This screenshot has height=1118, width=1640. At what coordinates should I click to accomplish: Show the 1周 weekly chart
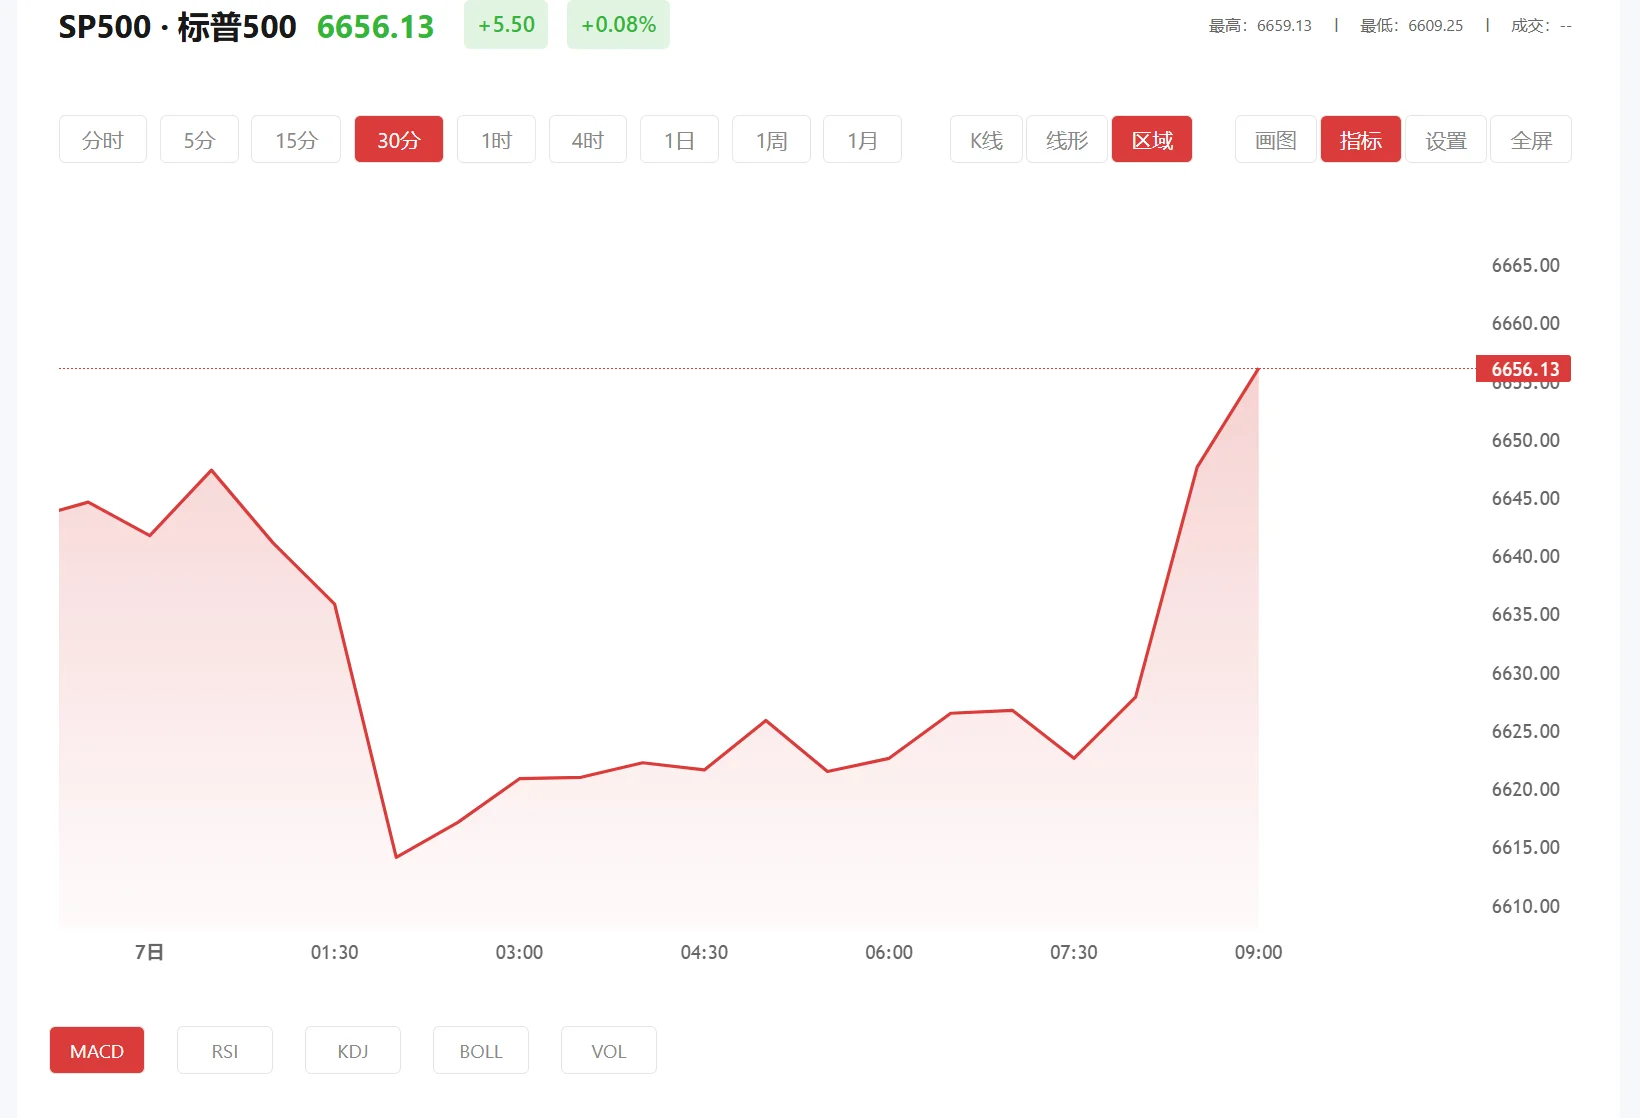pyautogui.click(x=770, y=139)
